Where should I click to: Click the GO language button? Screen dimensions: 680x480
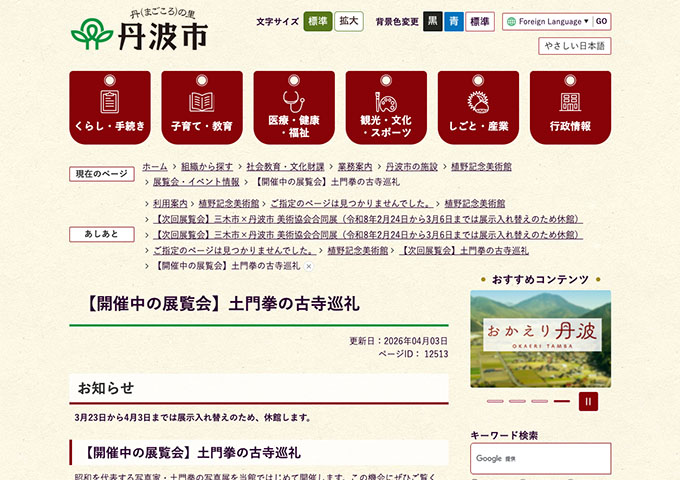[601, 21]
